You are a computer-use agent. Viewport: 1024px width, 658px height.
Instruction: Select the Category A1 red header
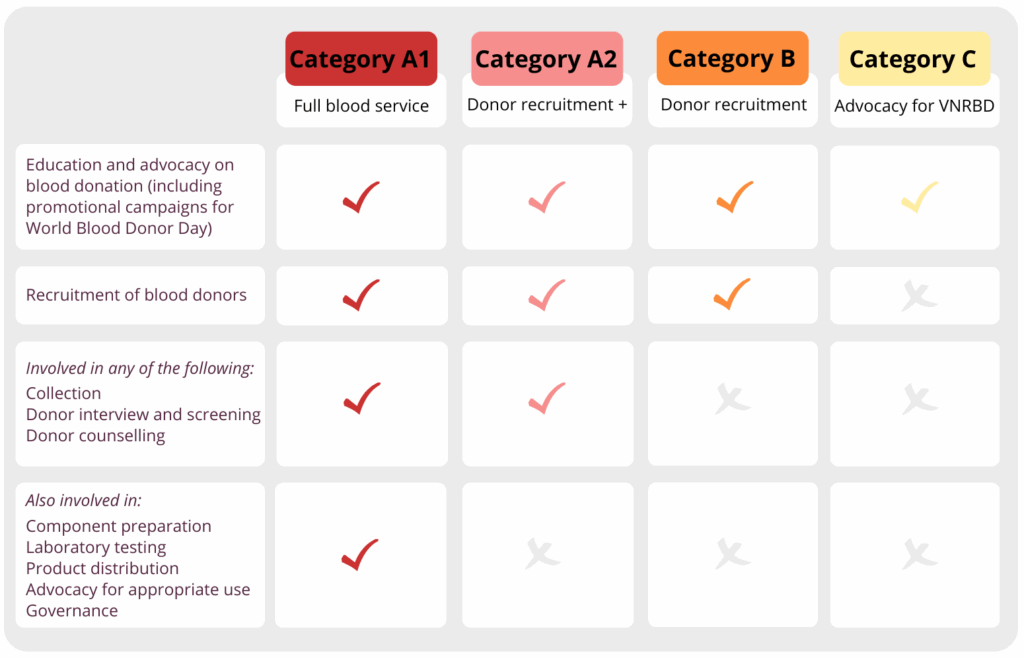[361, 59]
